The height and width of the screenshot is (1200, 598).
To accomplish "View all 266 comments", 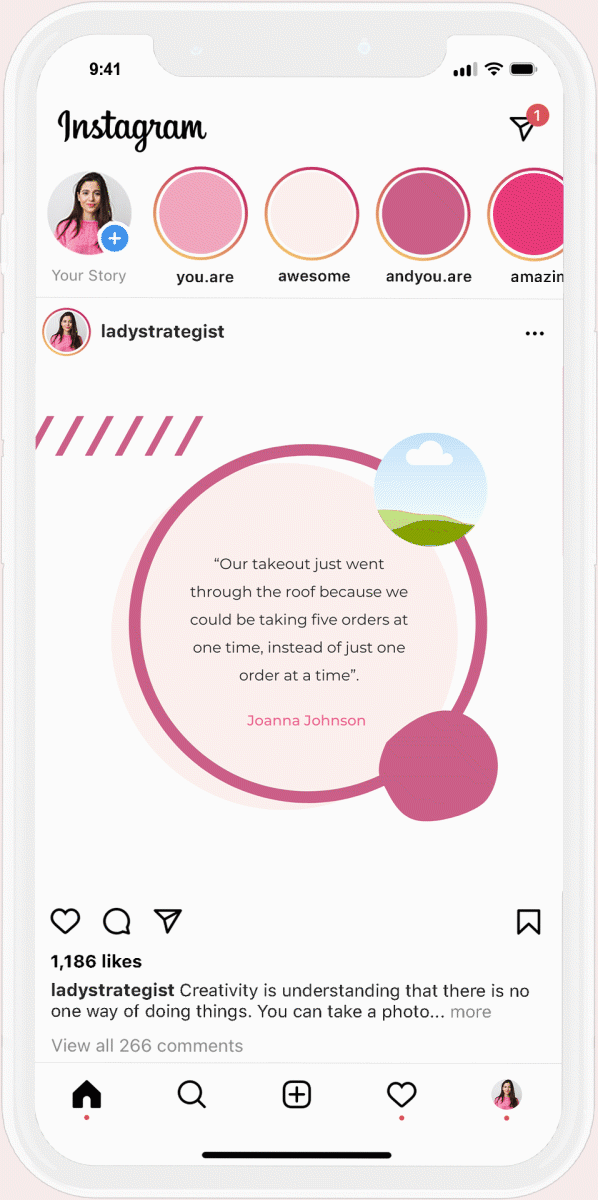I will coord(147,1045).
